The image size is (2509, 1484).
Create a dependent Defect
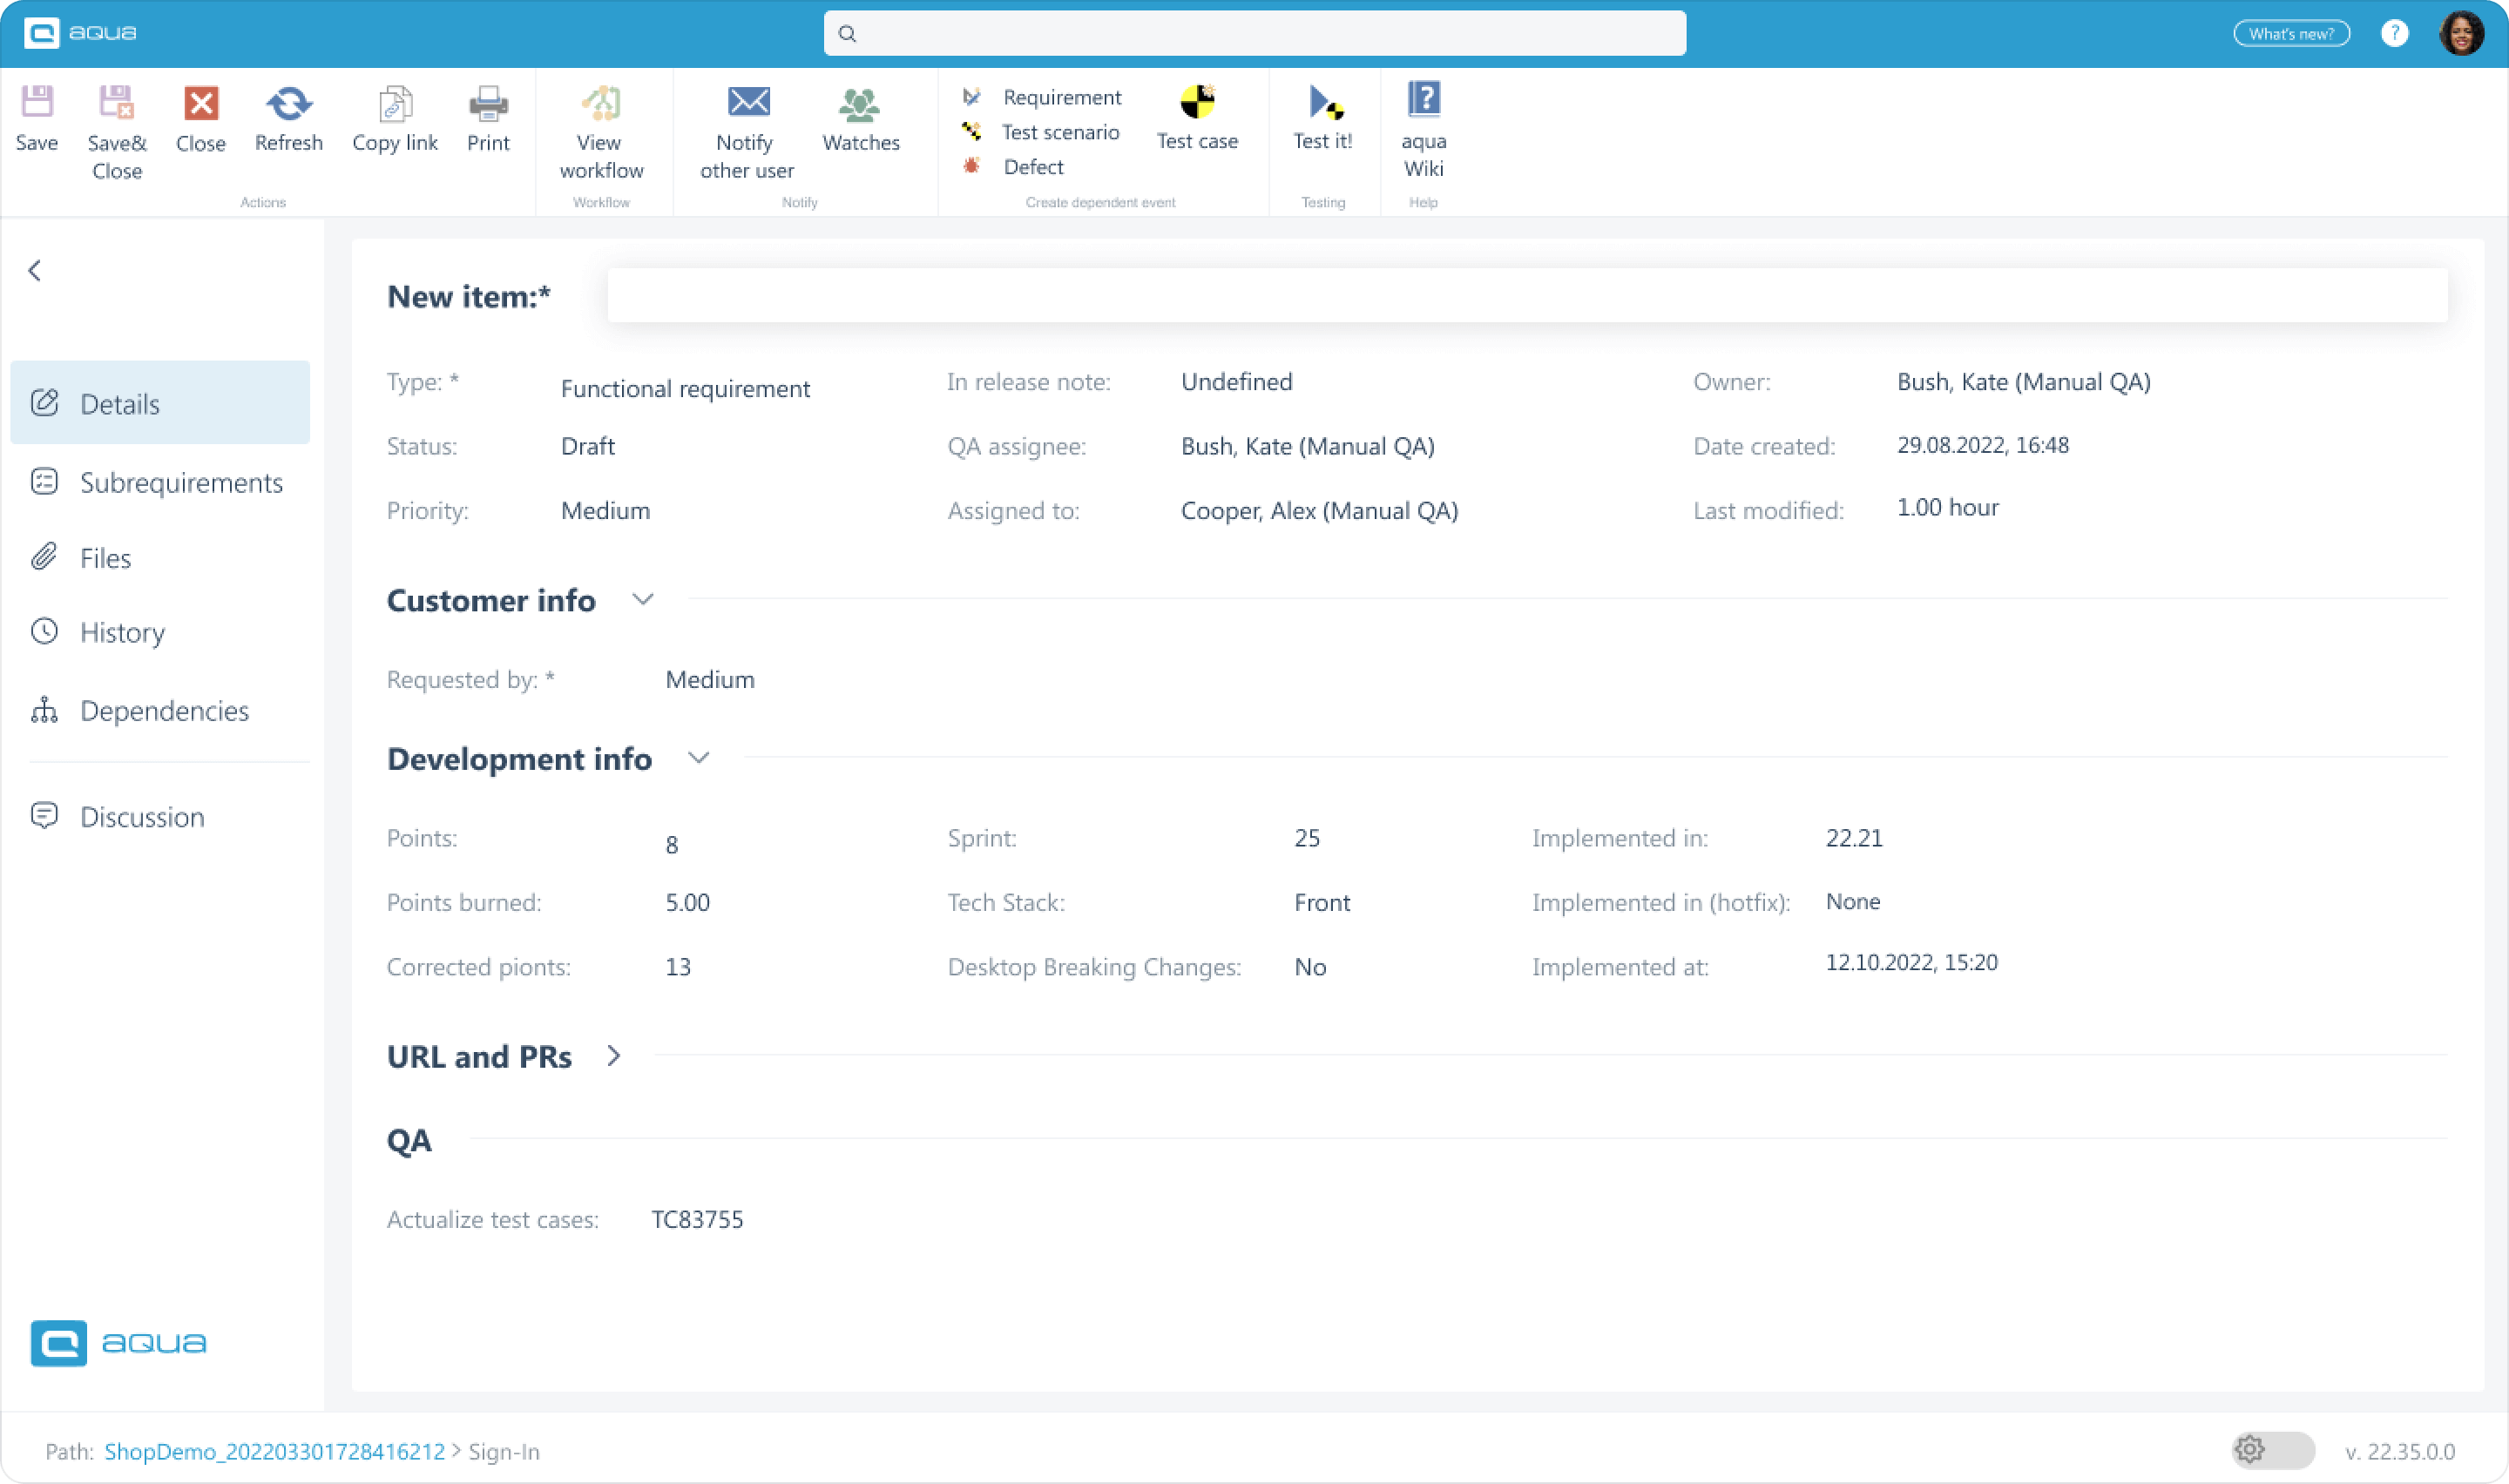(1032, 166)
